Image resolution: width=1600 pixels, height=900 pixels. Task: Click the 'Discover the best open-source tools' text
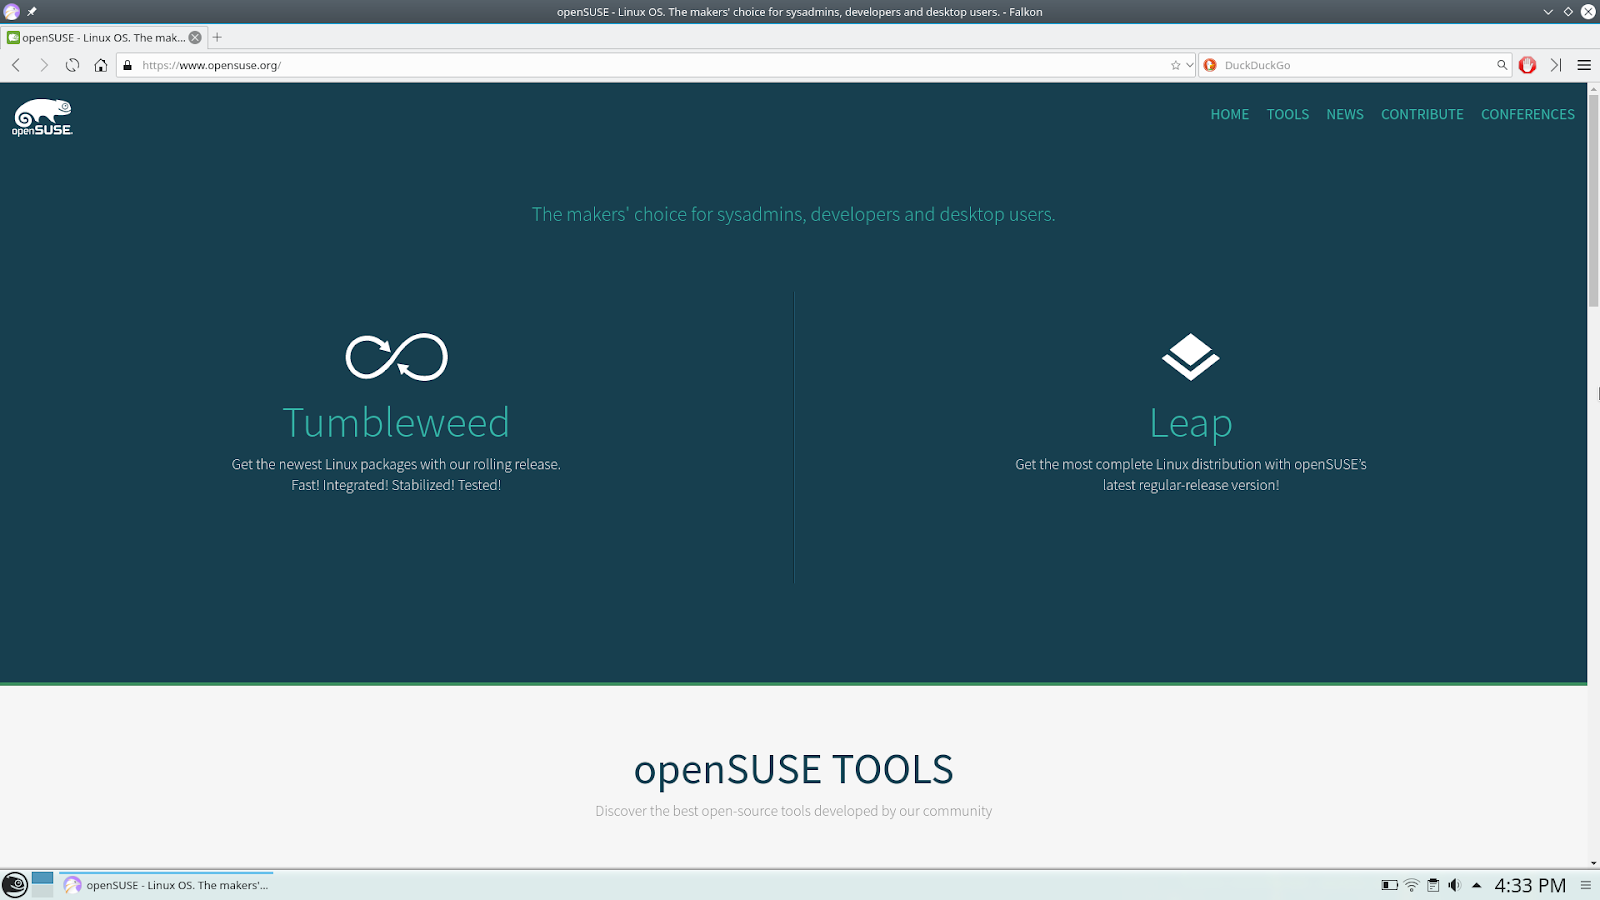coord(794,811)
